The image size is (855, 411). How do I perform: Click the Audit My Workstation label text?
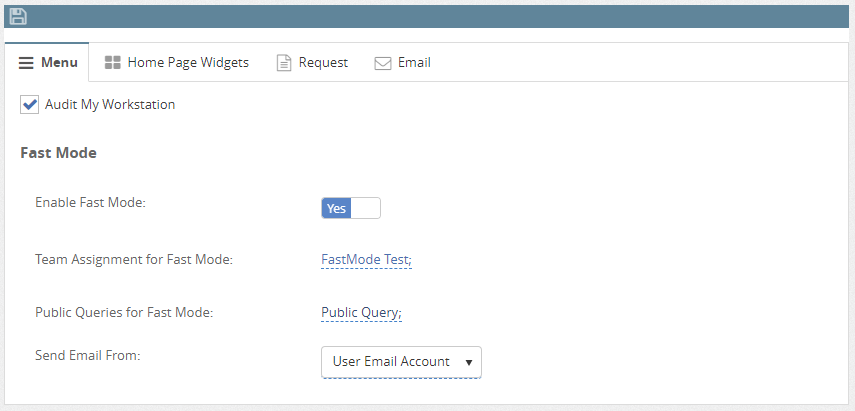coord(110,104)
